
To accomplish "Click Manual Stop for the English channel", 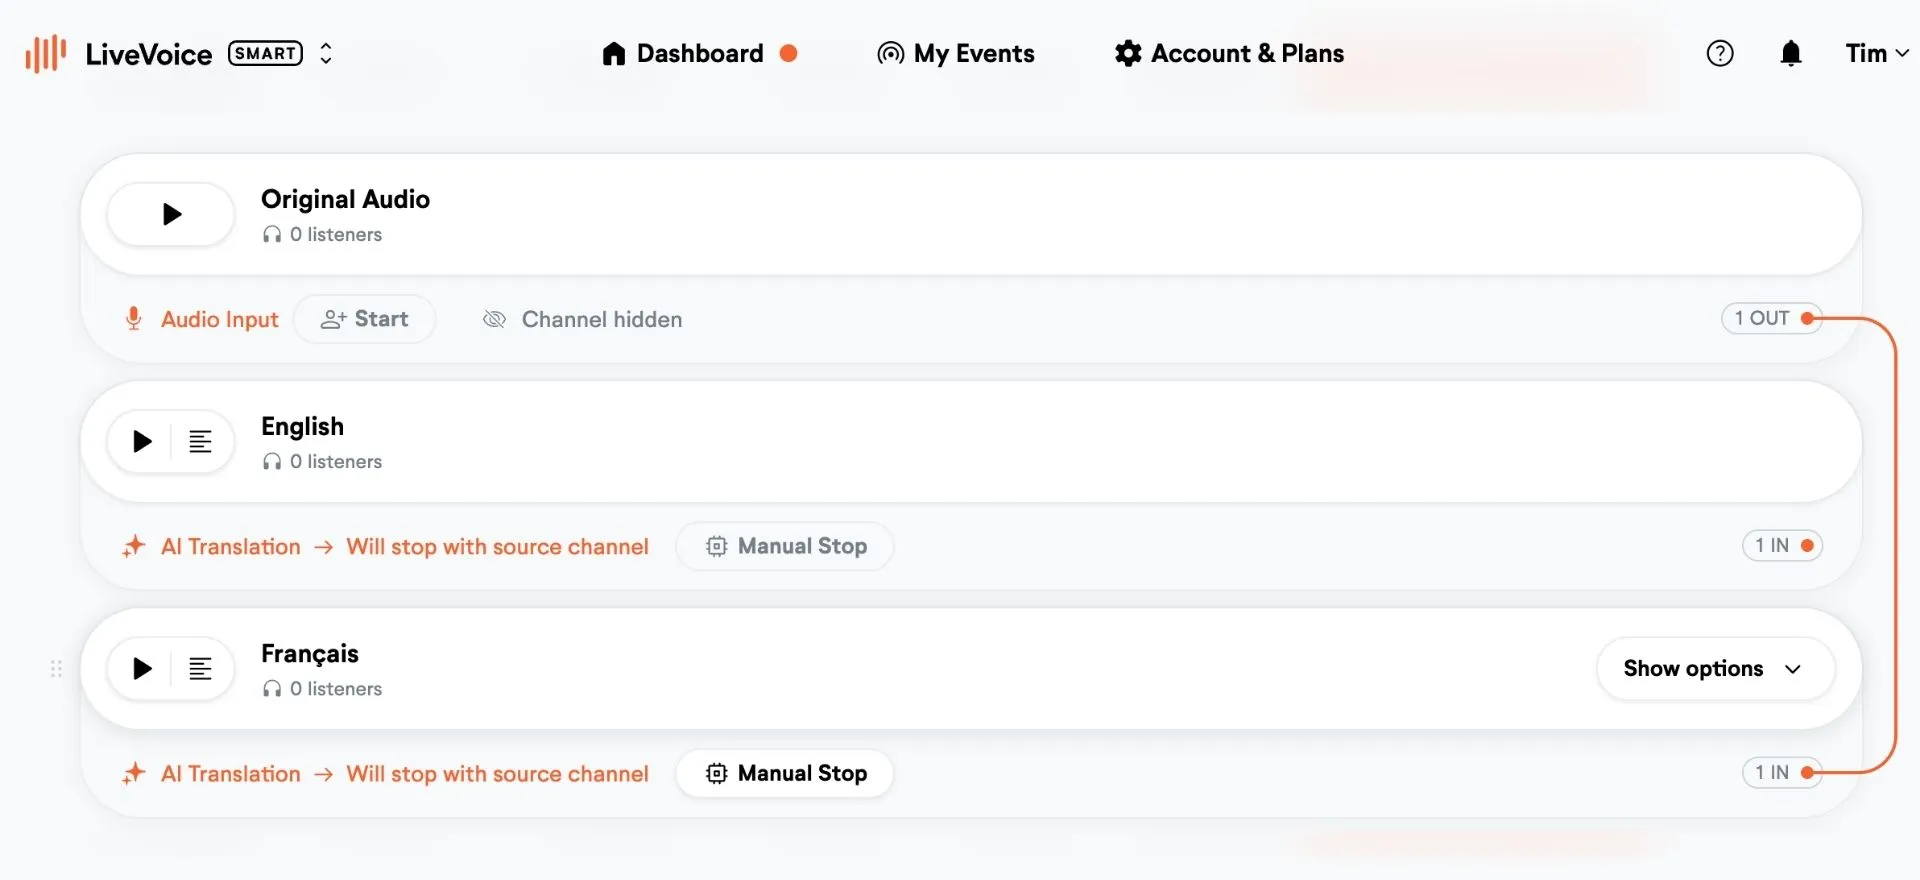I will (x=785, y=546).
